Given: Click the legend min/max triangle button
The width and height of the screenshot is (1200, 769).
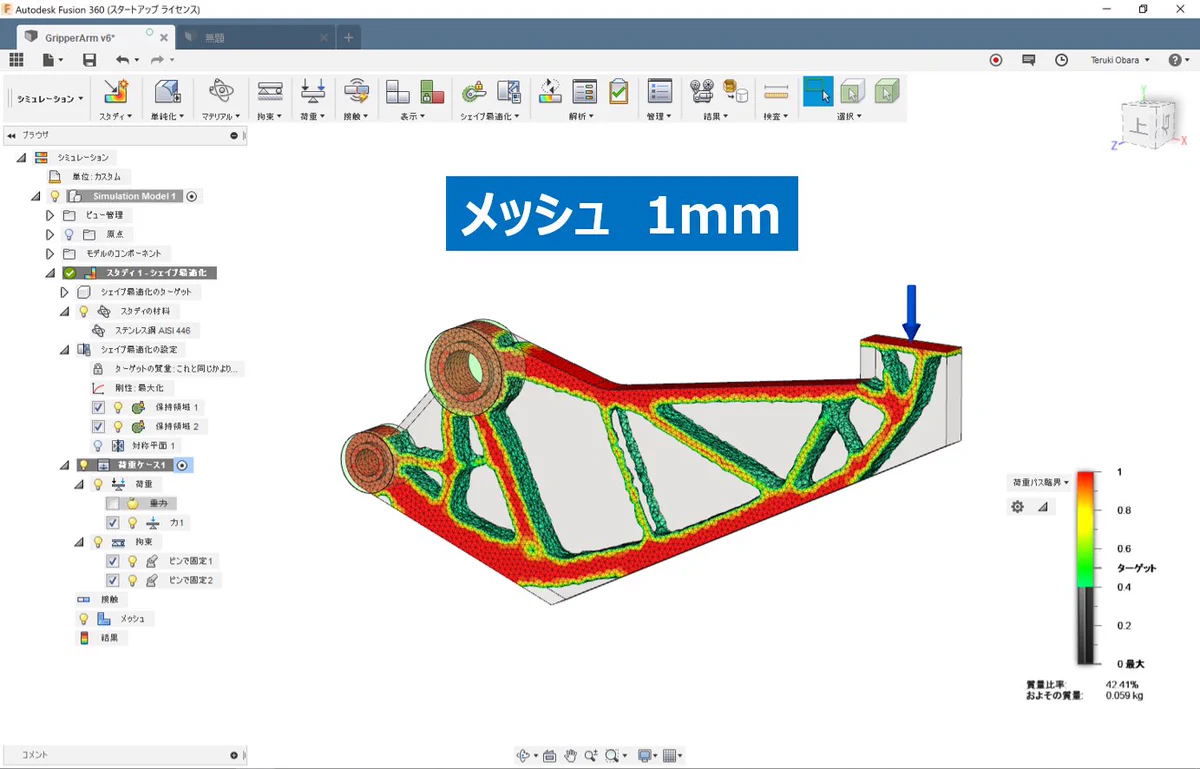Looking at the screenshot, I should (1043, 507).
